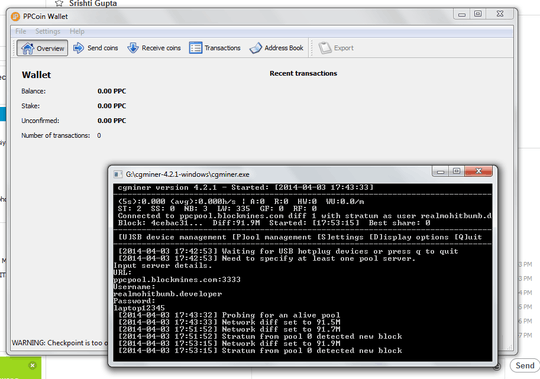Click the Checkpoint WARNING status text
This screenshot has width=540, height=379.
pos(60,343)
